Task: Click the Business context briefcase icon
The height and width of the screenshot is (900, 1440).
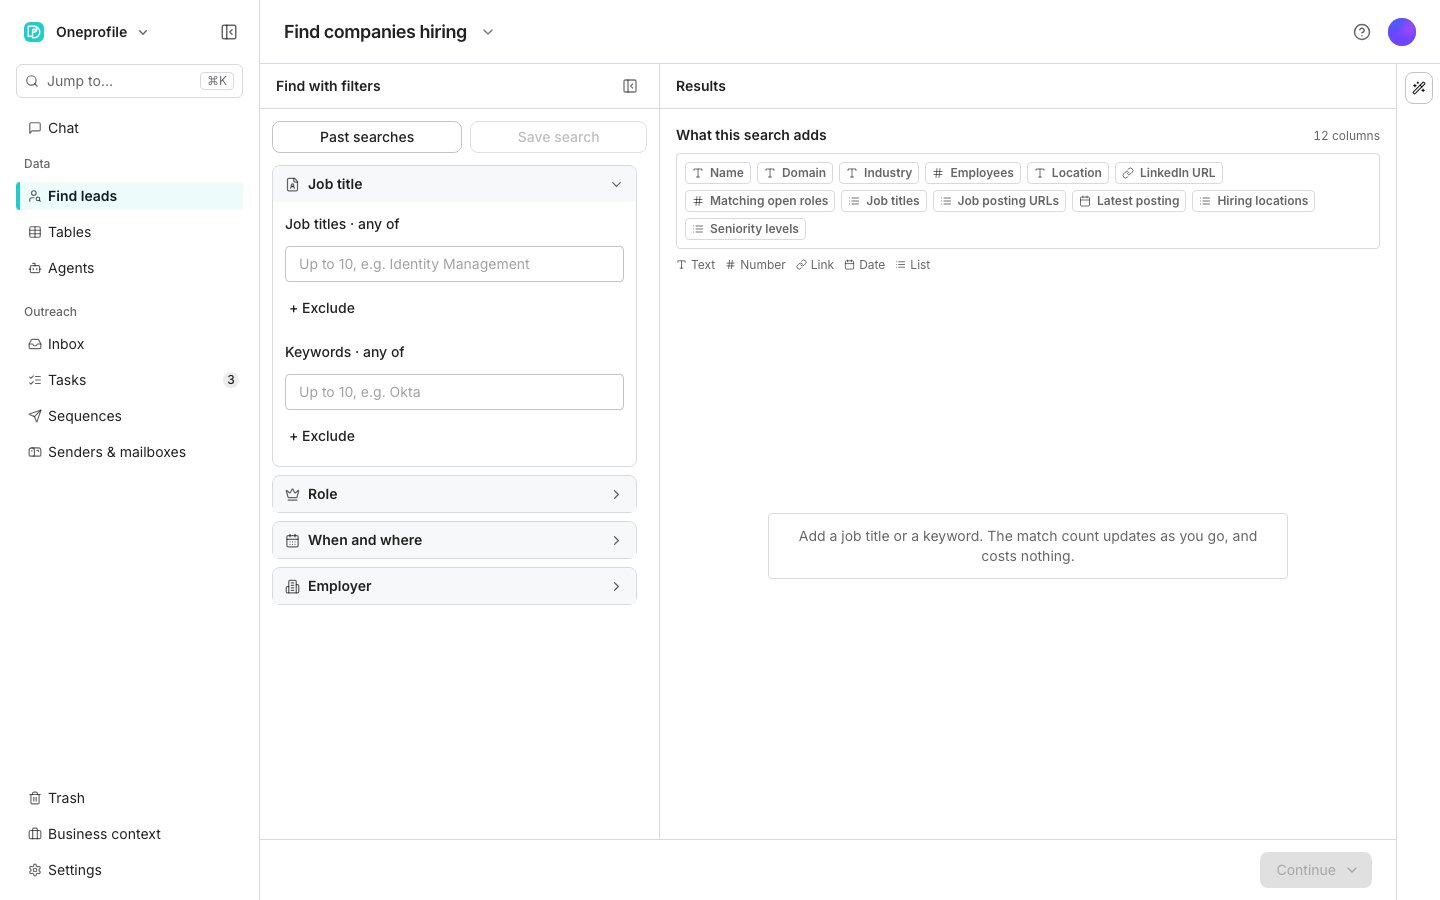Action: [35, 834]
